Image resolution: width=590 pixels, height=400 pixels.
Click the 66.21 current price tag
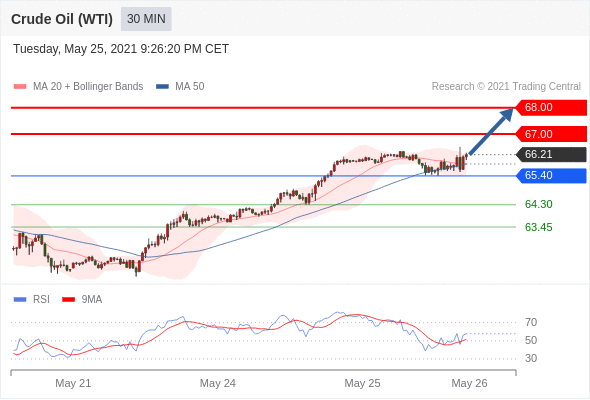pos(551,154)
